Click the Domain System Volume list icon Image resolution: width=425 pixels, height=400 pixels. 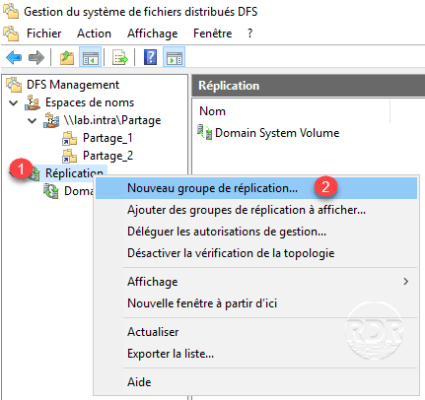pyautogui.click(x=204, y=132)
